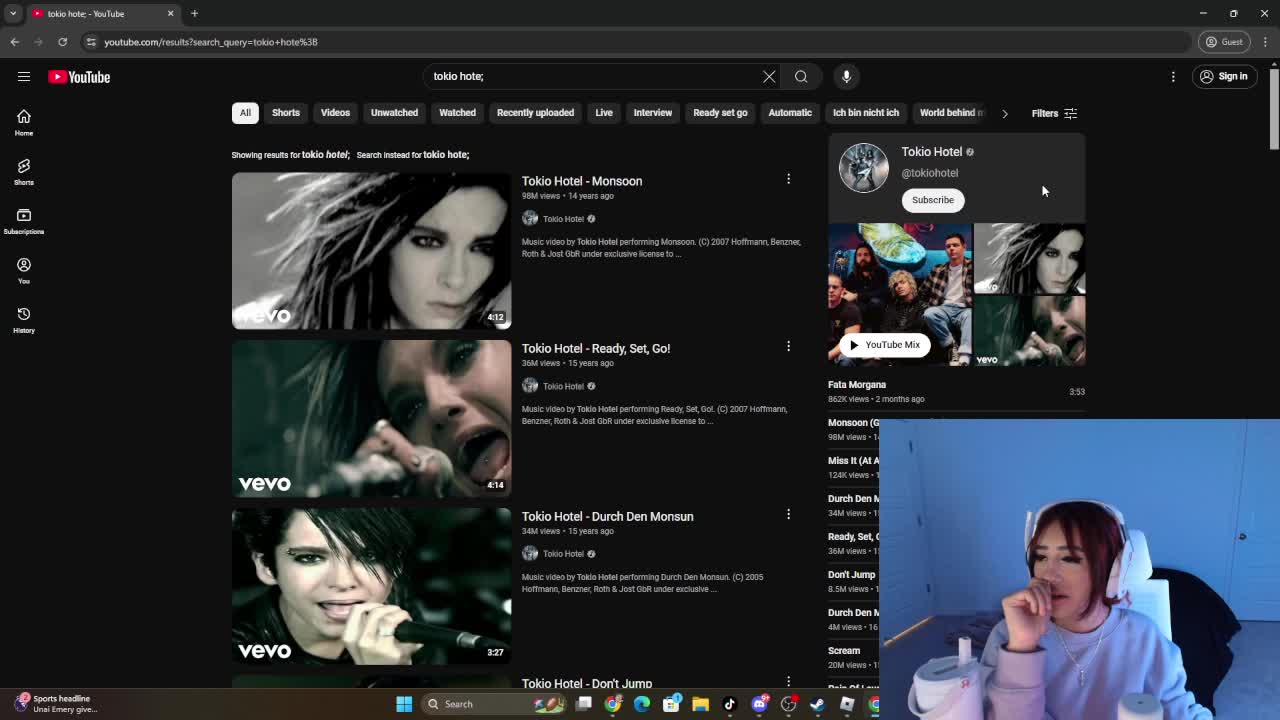Open the You section in the sidebar
The width and height of the screenshot is (1280, 720).
(24, 271)
